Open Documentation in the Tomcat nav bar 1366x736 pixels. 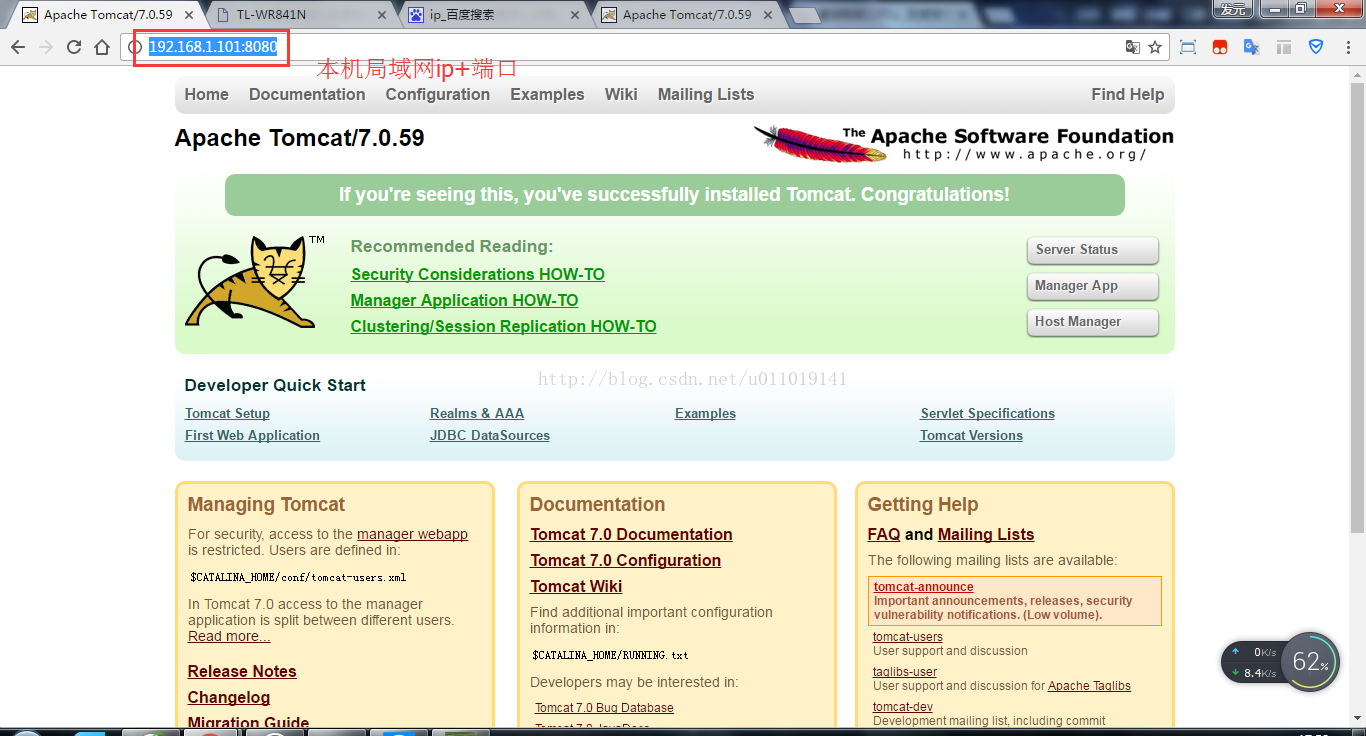click(307, 94)
